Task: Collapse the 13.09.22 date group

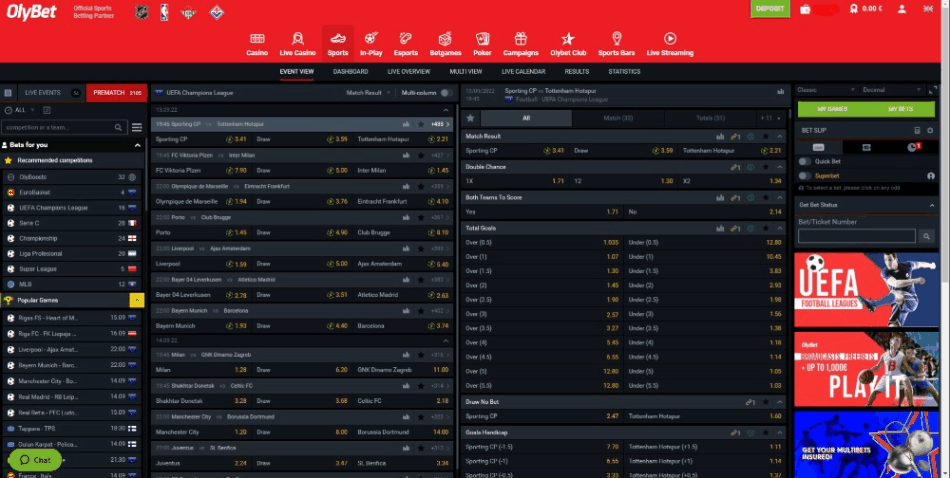Action: pyautogui.click(x=447, y=110)
